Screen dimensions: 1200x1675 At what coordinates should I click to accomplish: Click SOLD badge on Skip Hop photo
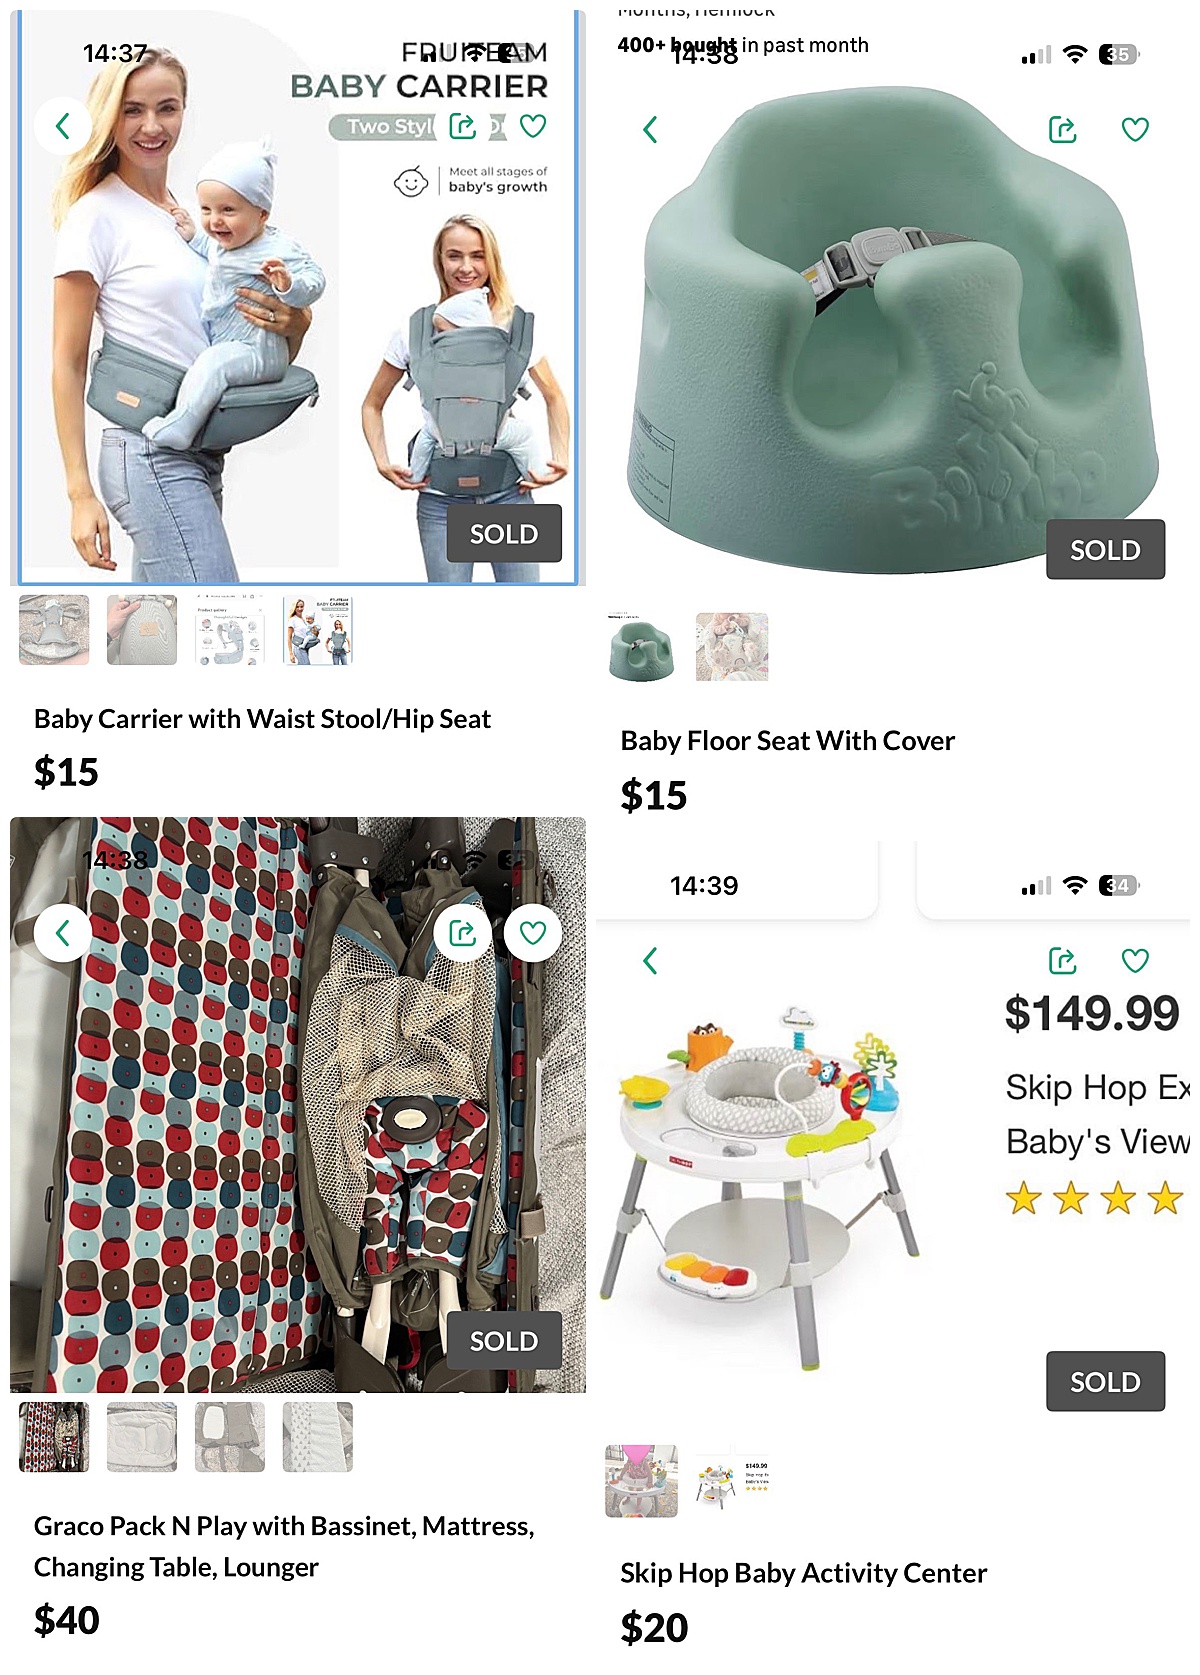coord(1105,1382)
